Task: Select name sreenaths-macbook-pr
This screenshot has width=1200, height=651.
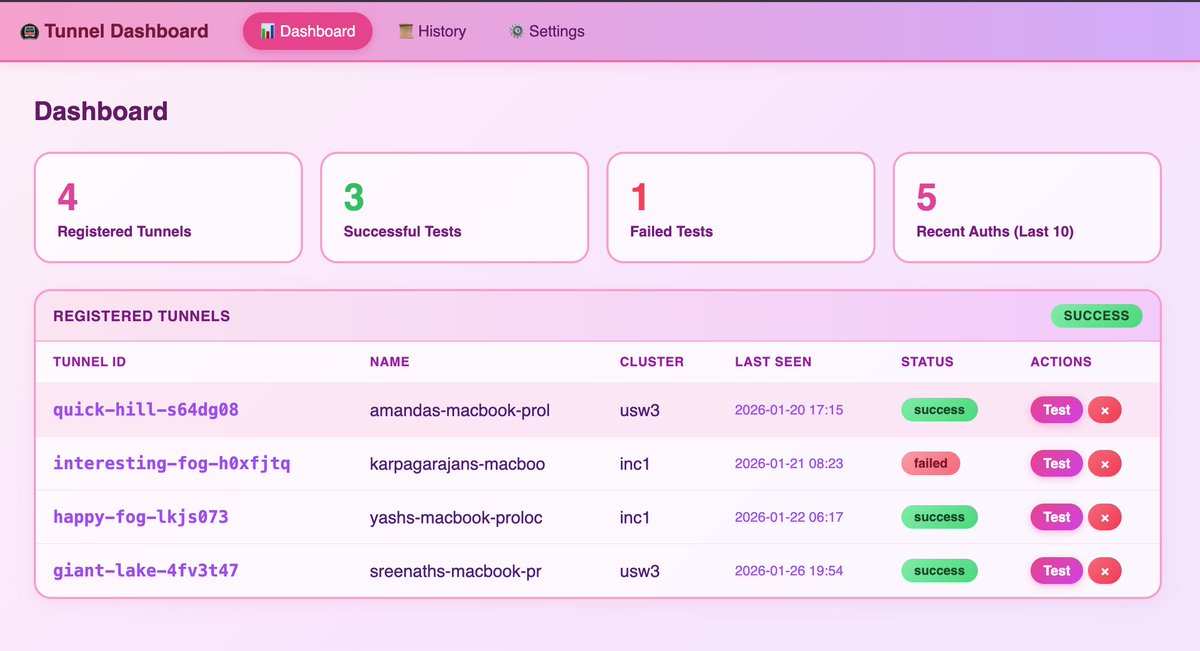Action: point(456,571)
